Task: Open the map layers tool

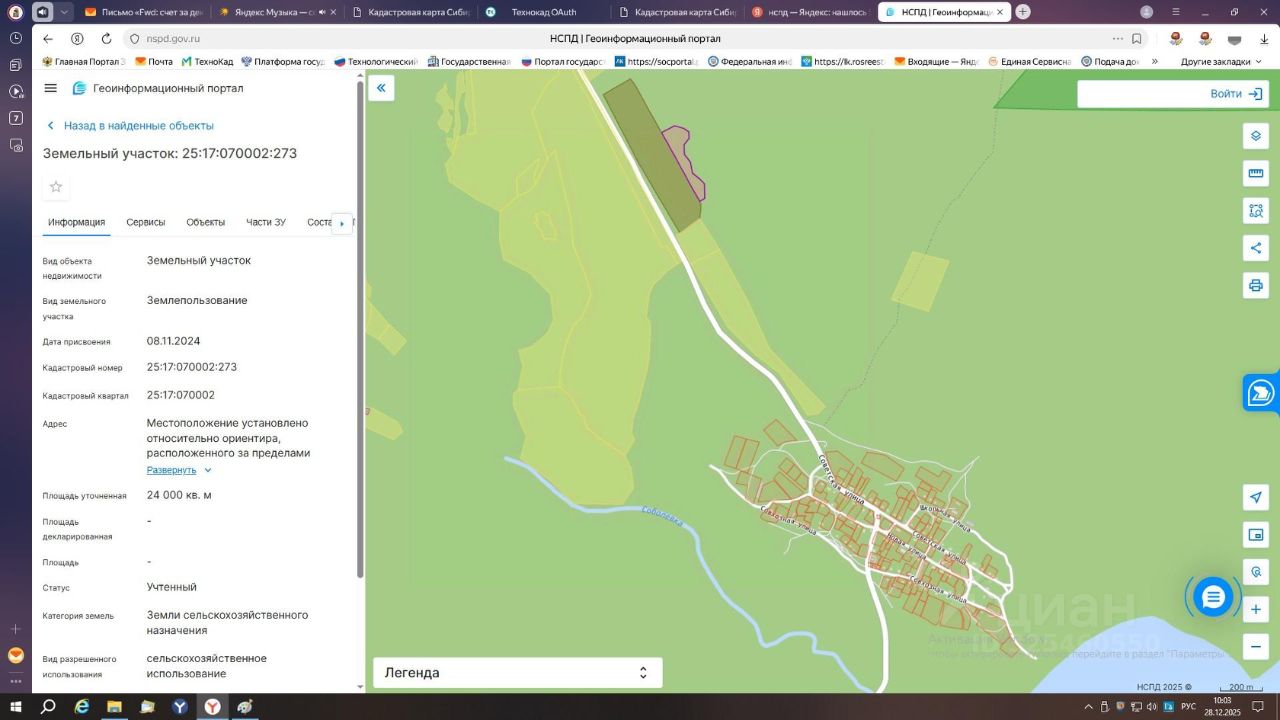Action: [1256, 136]
